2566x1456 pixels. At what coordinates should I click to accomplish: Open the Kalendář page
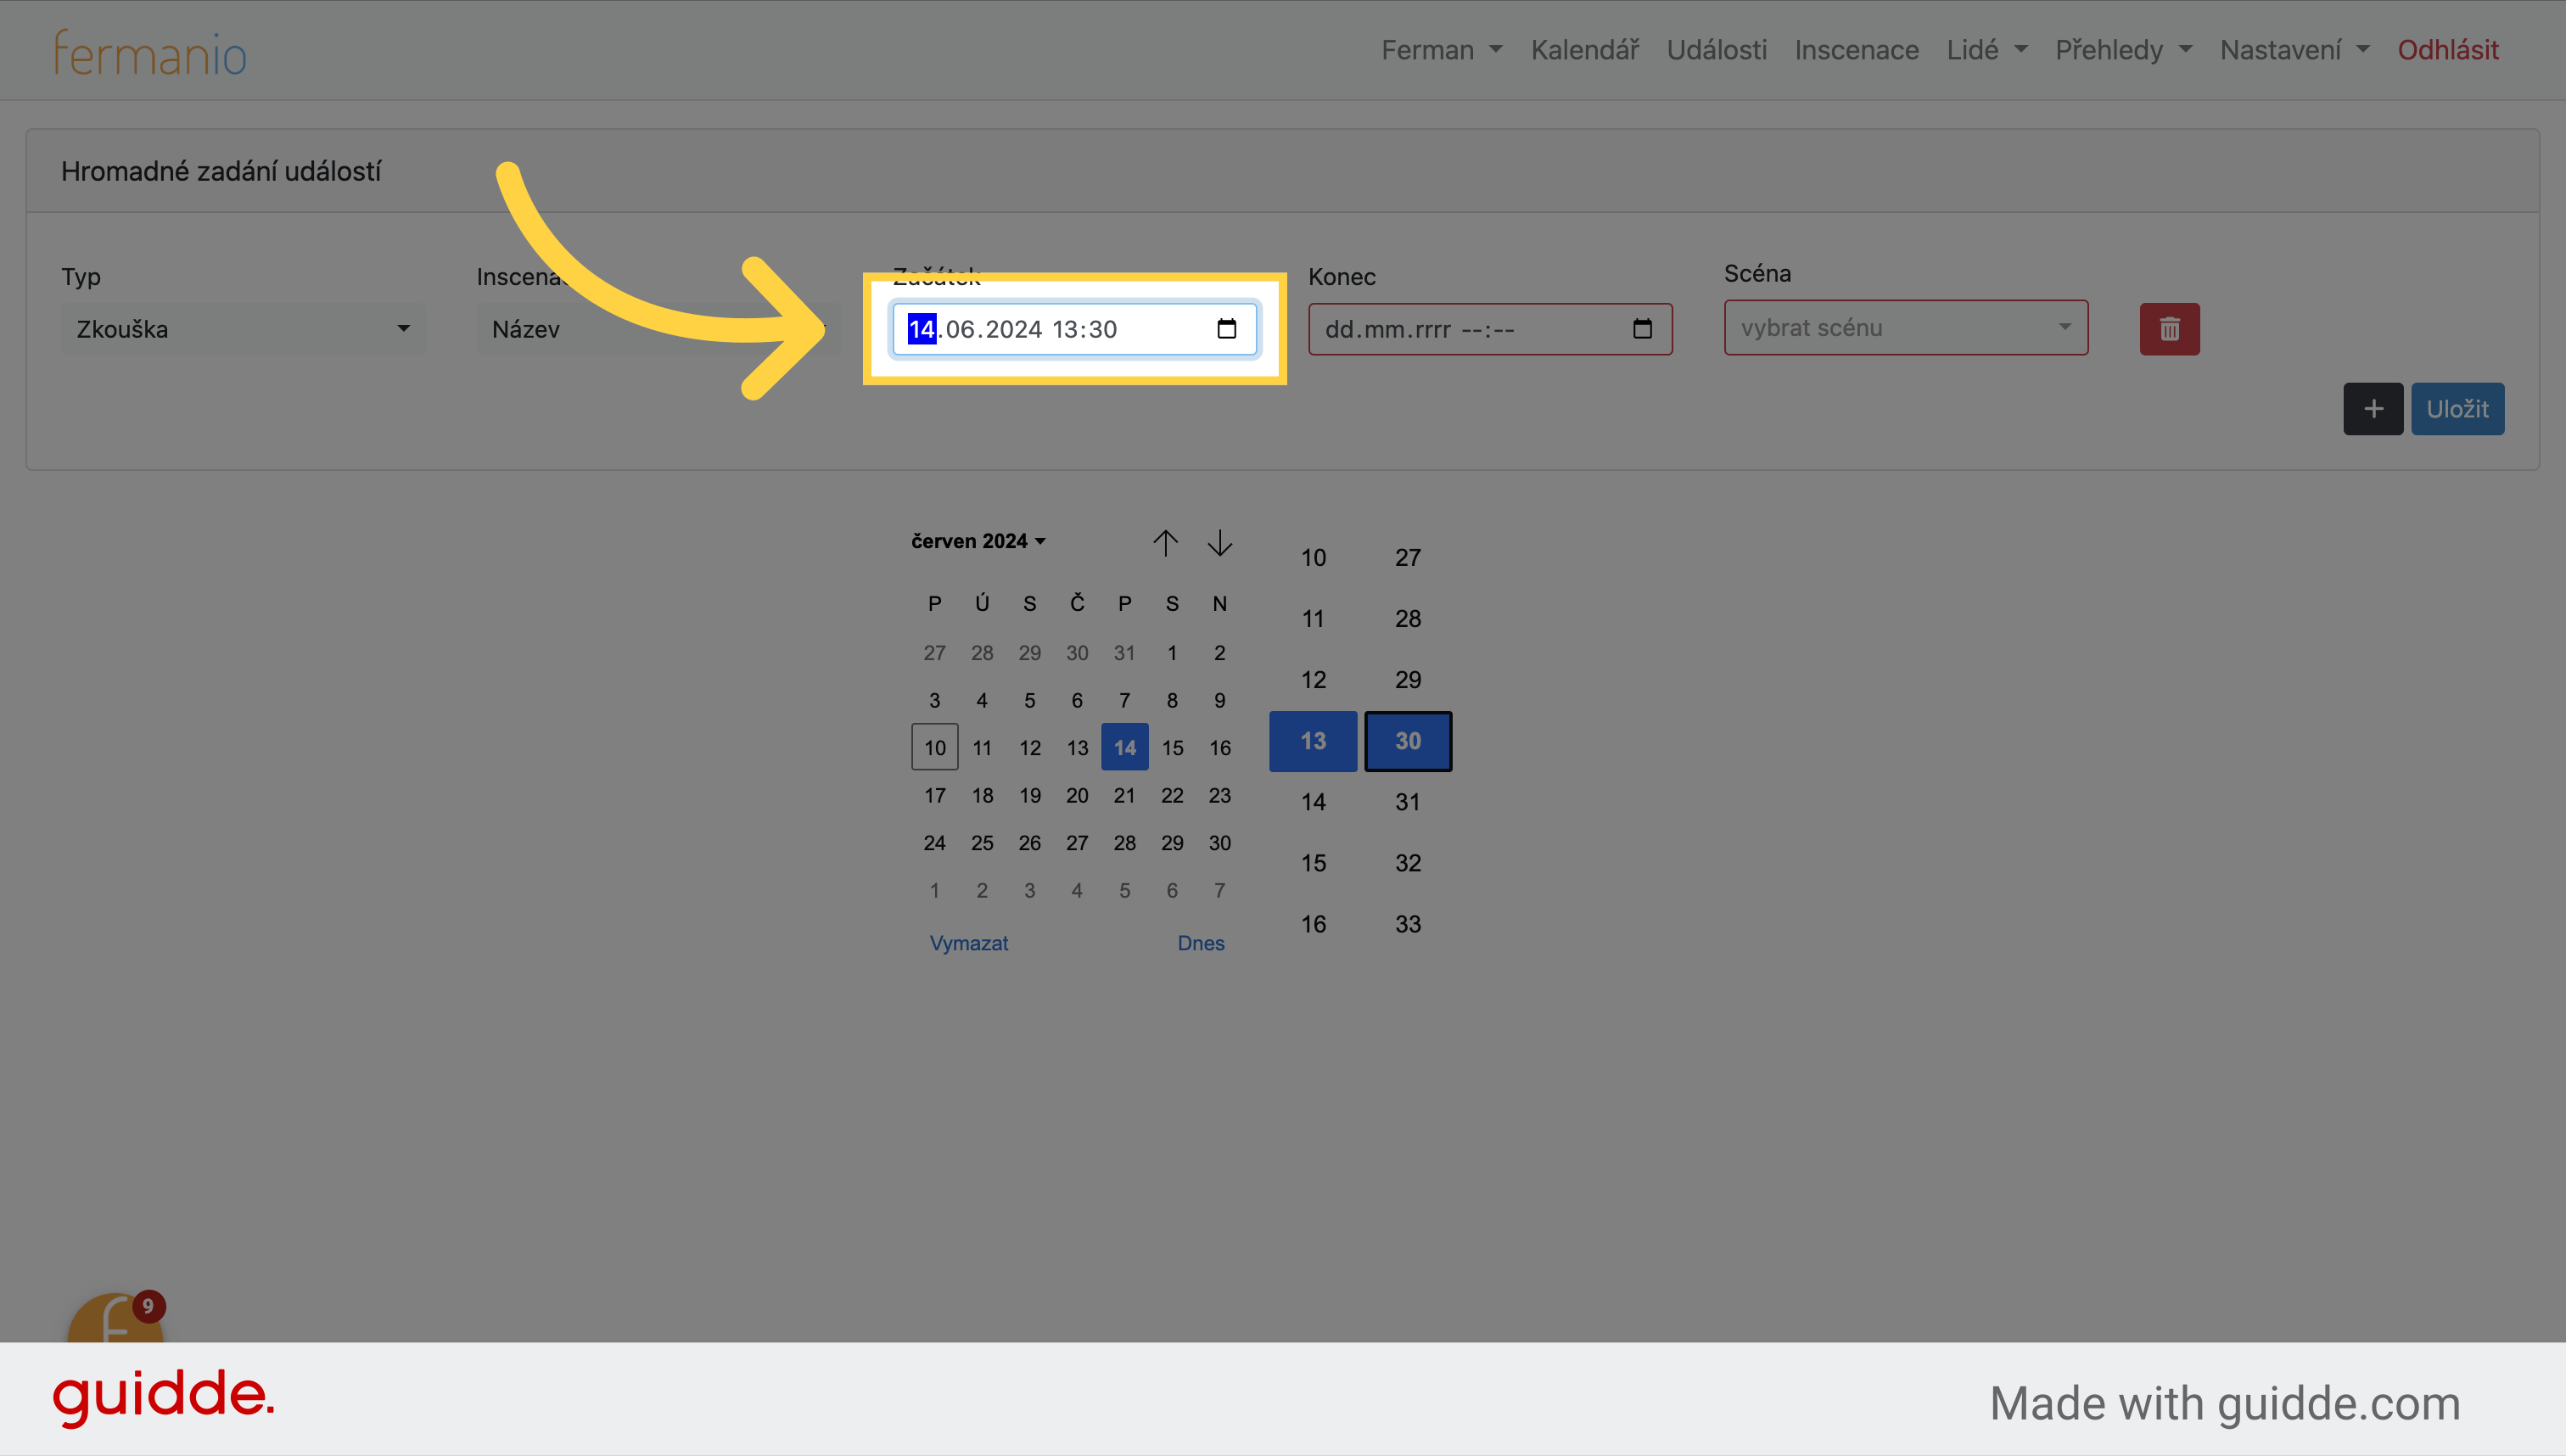(1585, 50)
